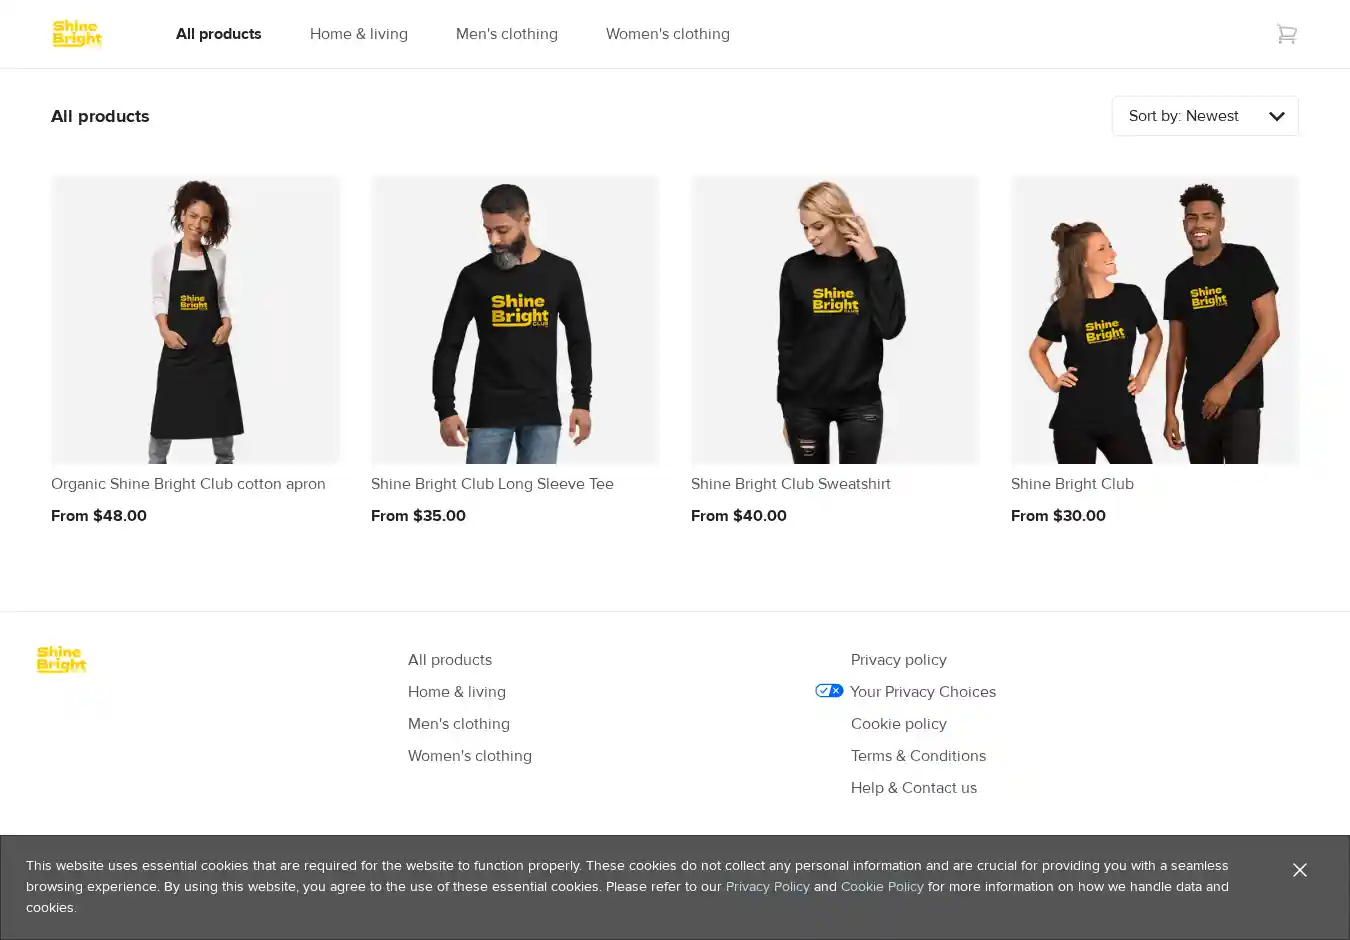Dismiss the cookie notice with X
Screen dimensions: 1350x940
point(1299,870)
